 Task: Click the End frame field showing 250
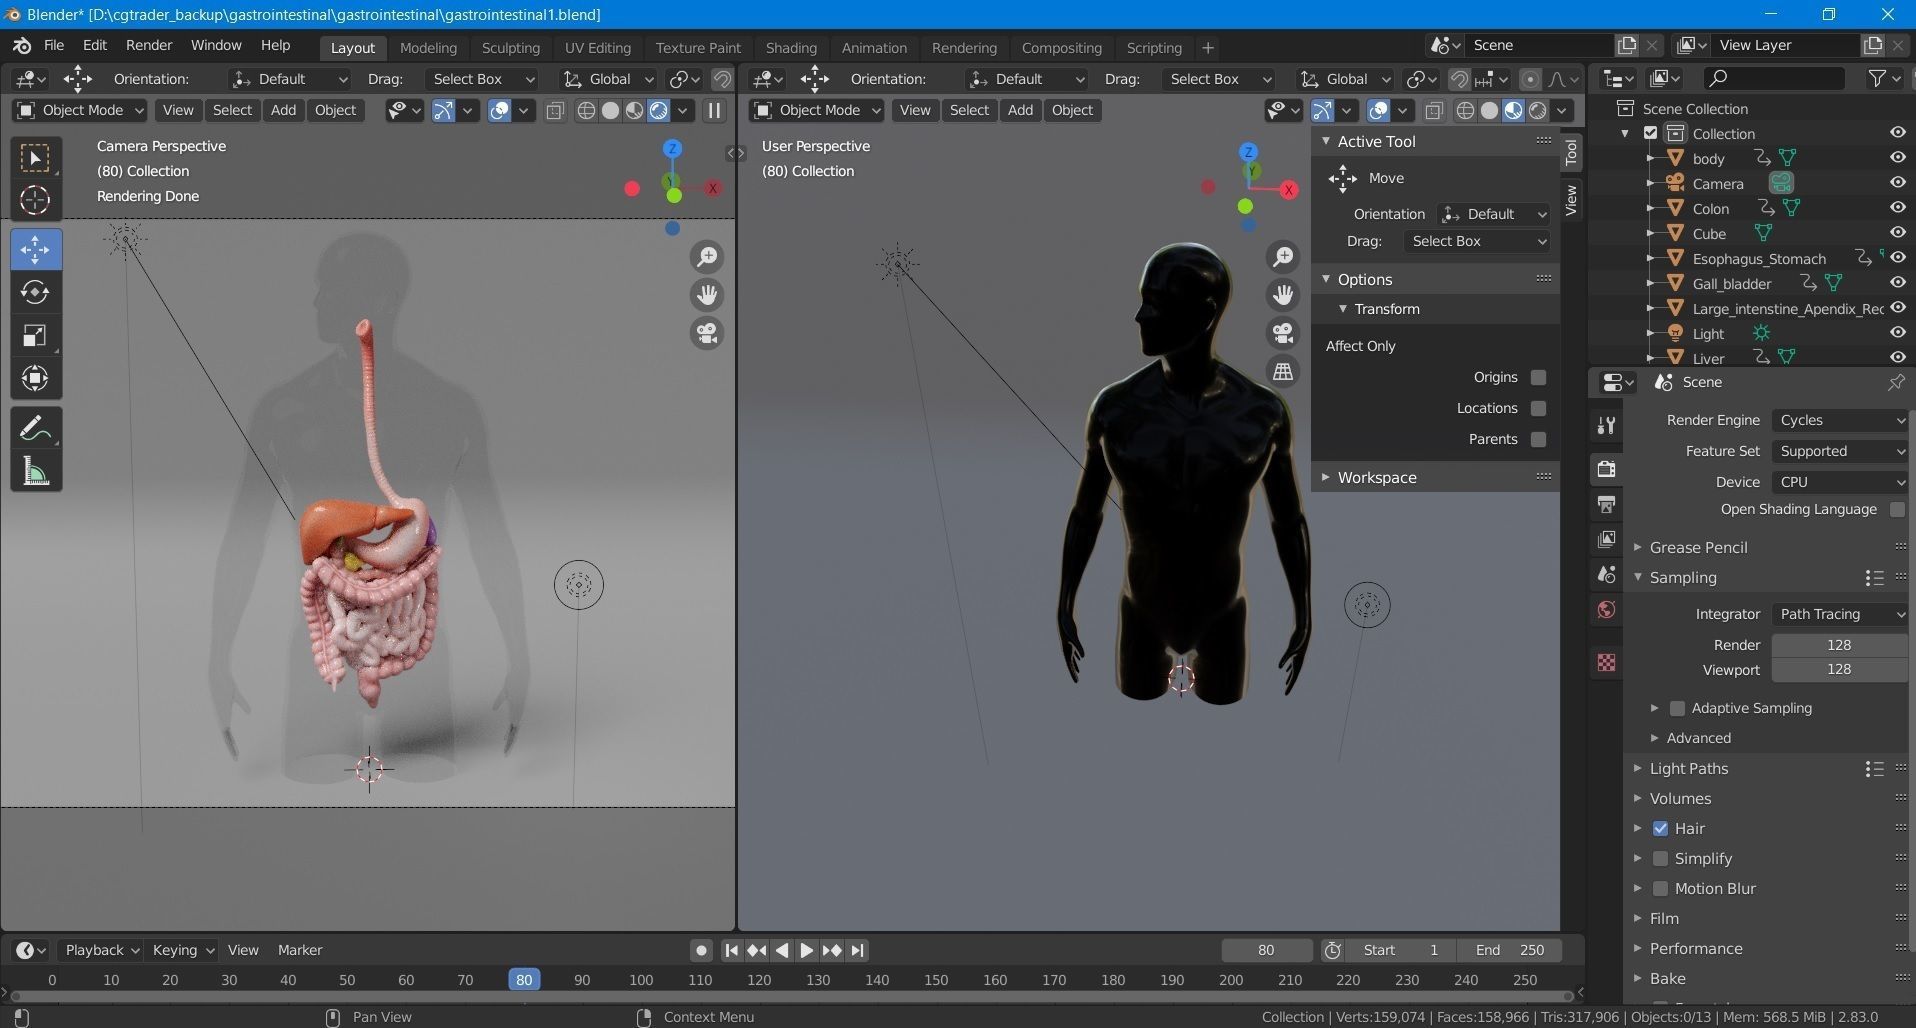[x=1511, y=950]
